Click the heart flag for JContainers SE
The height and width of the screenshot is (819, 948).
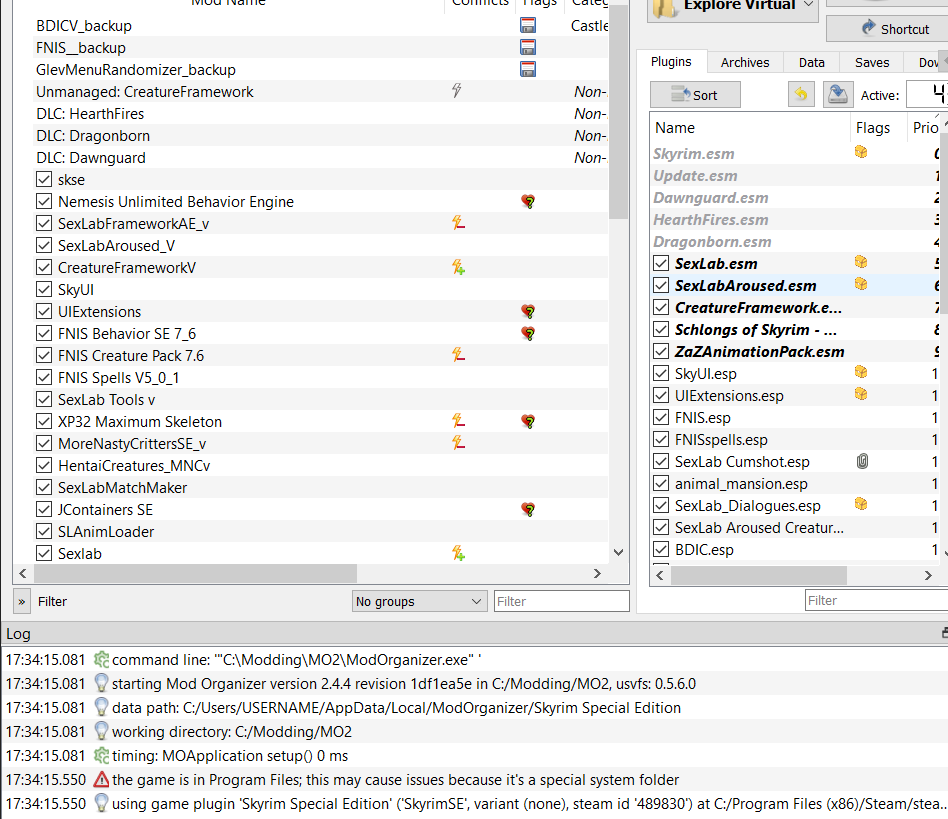[528, 510]
